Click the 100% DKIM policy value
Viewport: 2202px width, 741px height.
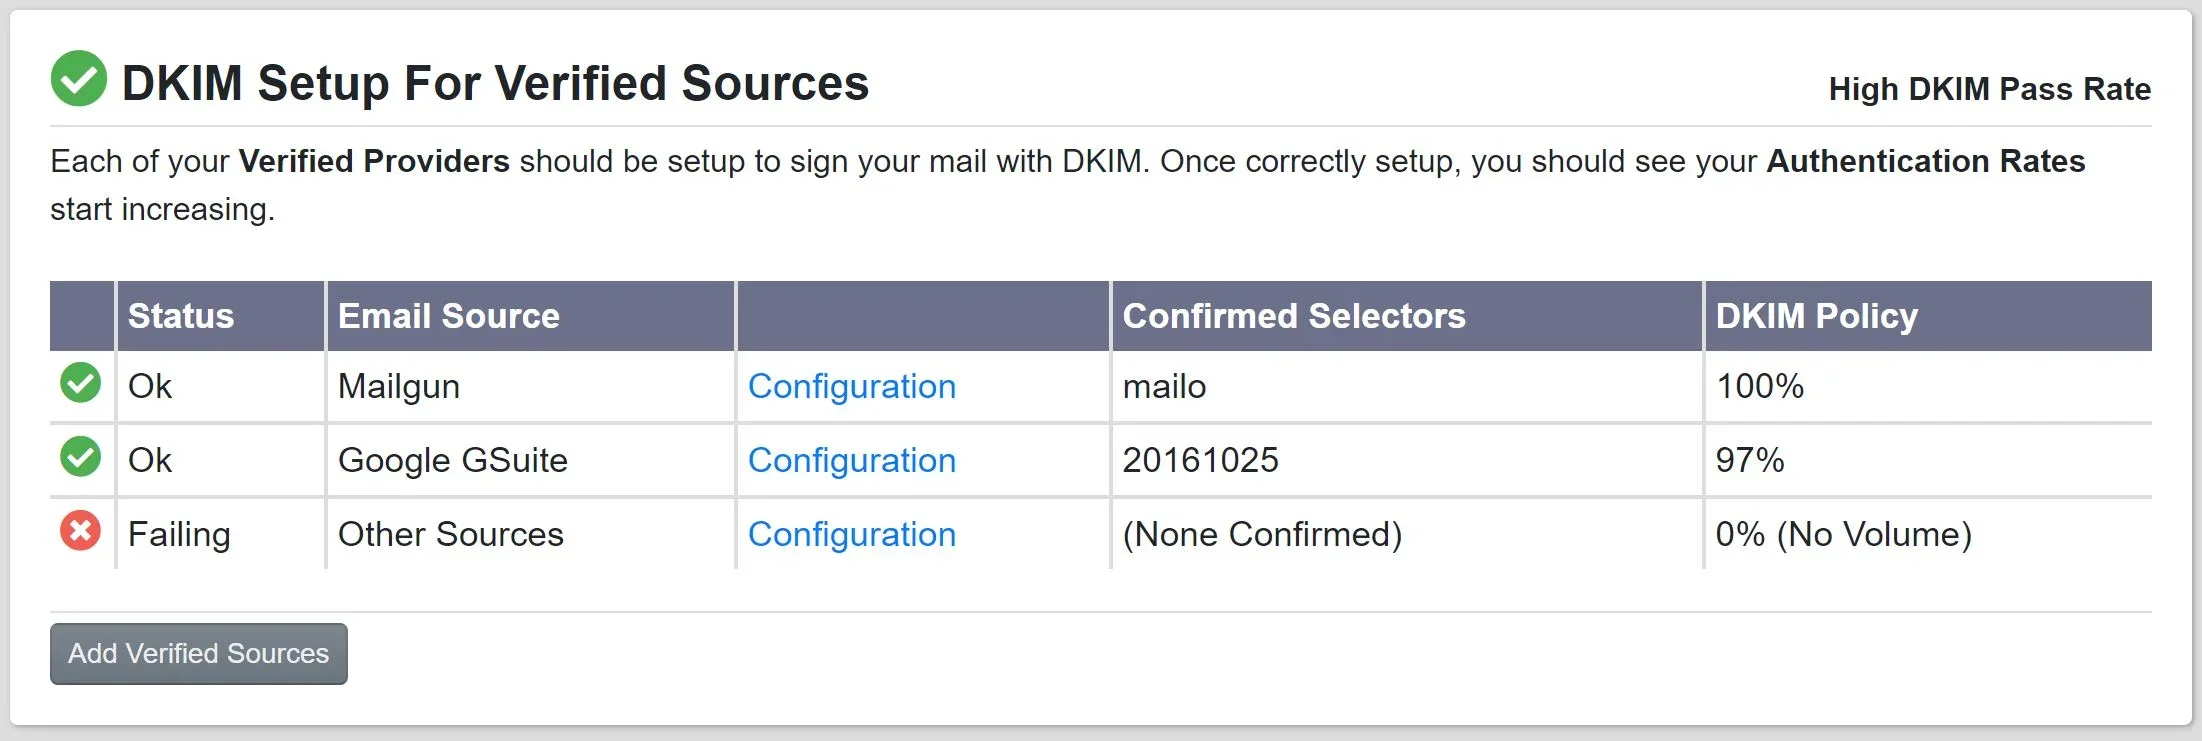click(1760, 387)
